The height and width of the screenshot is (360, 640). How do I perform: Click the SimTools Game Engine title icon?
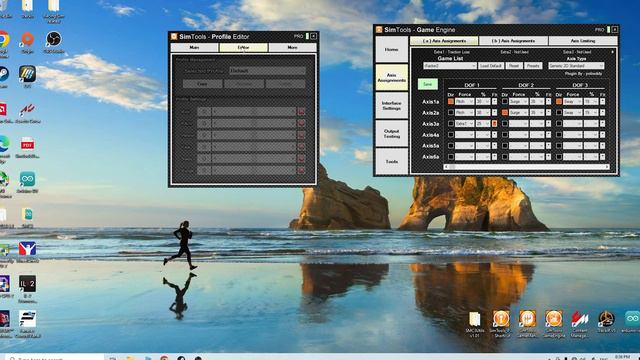(x=379, y=30)
